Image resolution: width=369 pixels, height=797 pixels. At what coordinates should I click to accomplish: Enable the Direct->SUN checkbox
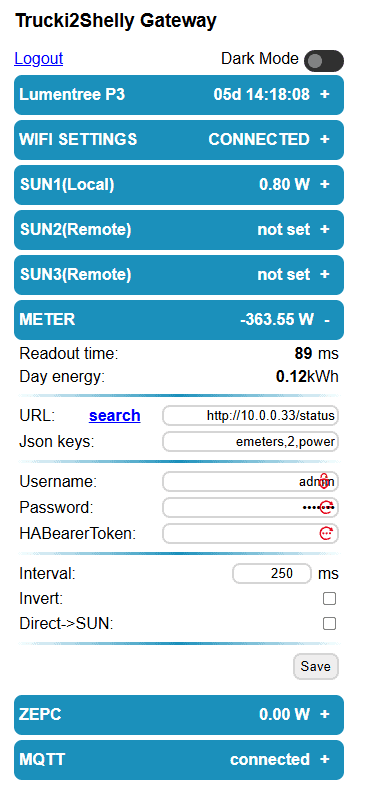pyautogui.click(x=329, y=624)
